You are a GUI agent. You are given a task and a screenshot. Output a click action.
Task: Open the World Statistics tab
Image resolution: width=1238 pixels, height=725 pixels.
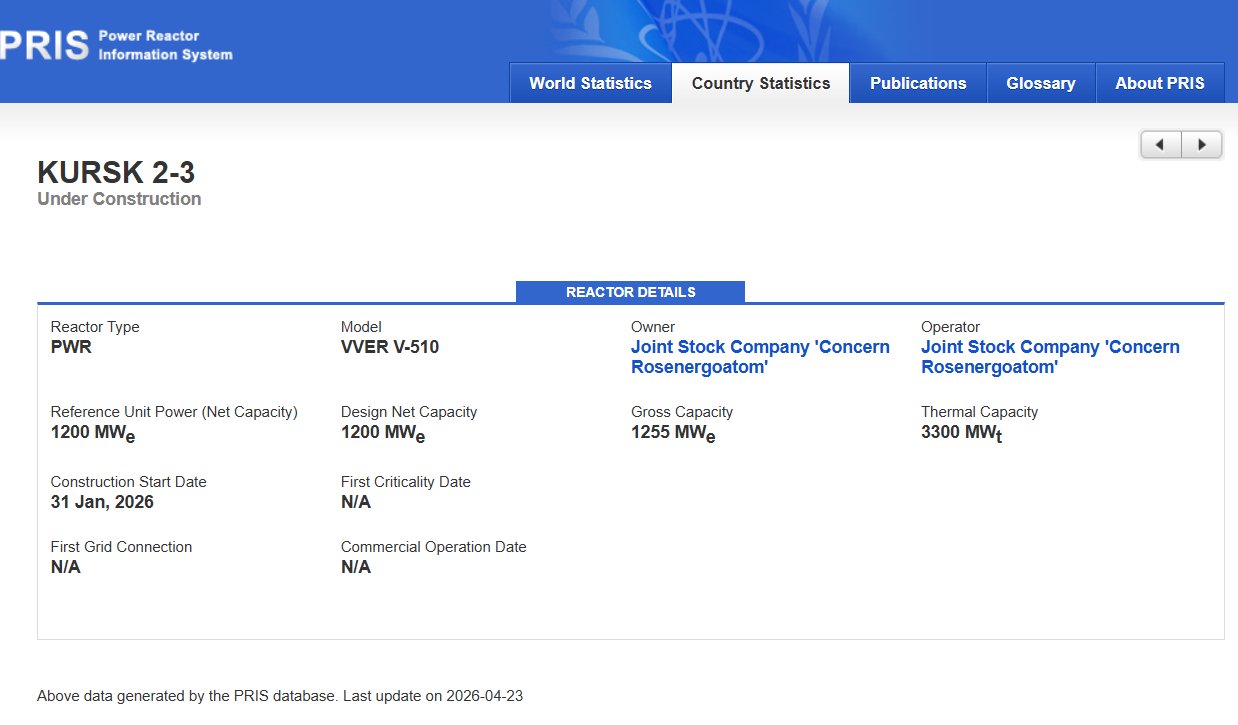pyautogui.click(x=590, y=83)
